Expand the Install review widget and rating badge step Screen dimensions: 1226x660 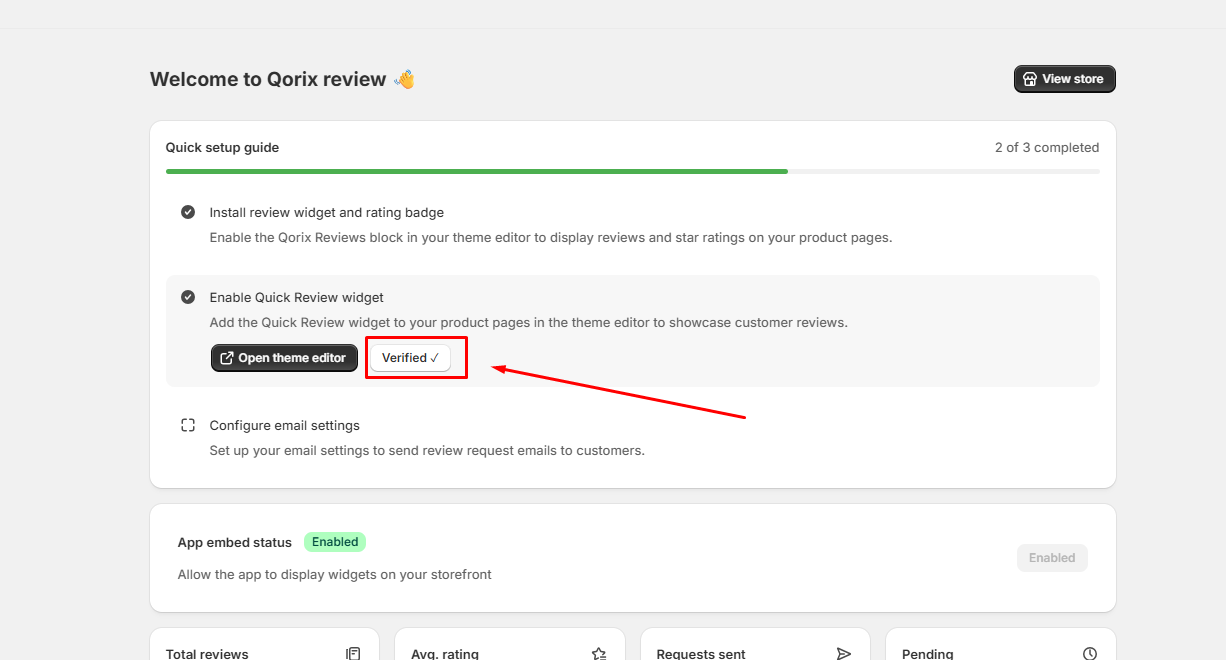coord(326,212)
